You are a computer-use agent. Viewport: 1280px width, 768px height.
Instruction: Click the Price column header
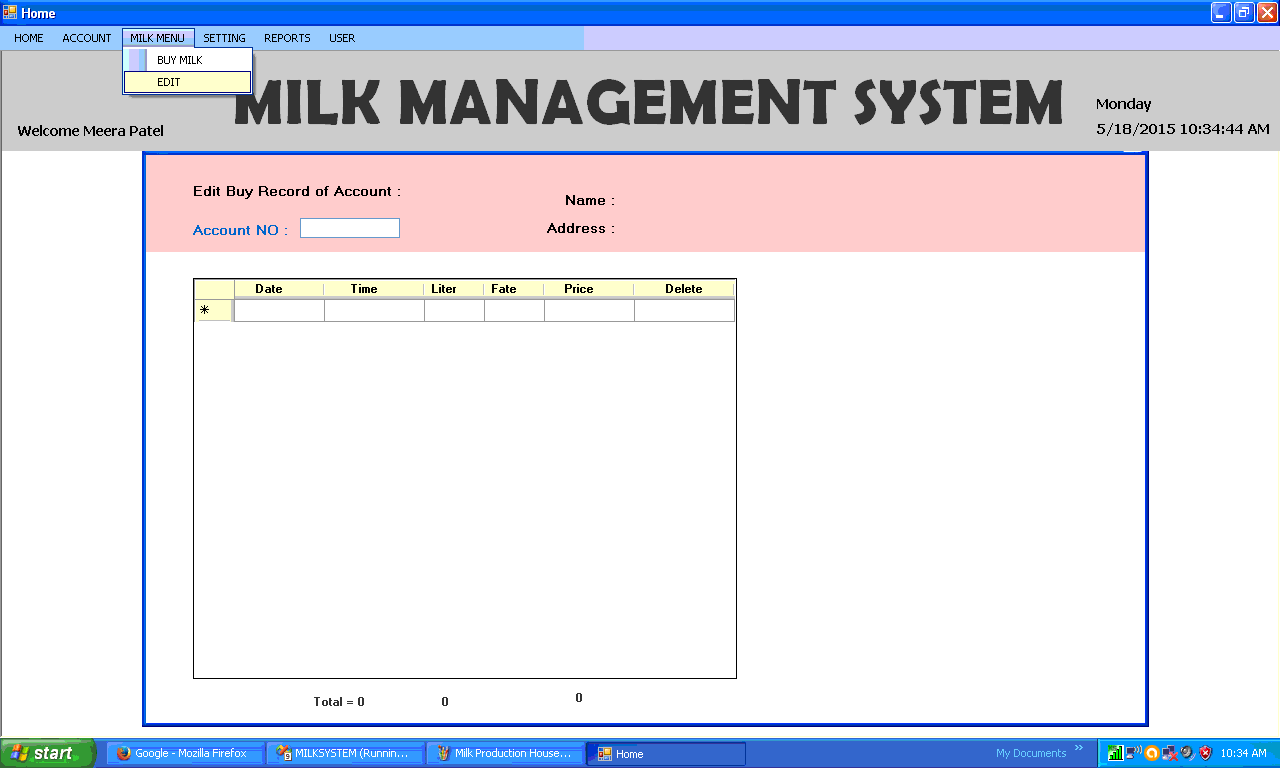click(x=579, y=289)
